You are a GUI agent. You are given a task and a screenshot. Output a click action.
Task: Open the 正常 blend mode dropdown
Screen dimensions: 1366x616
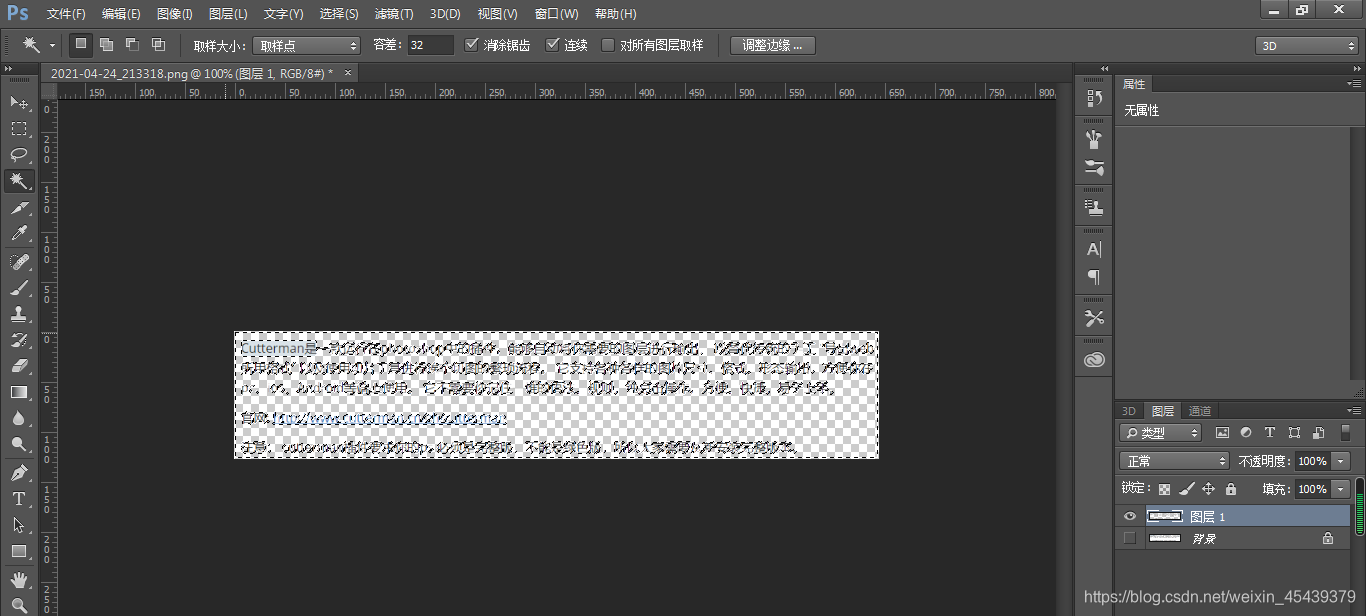1174,461
